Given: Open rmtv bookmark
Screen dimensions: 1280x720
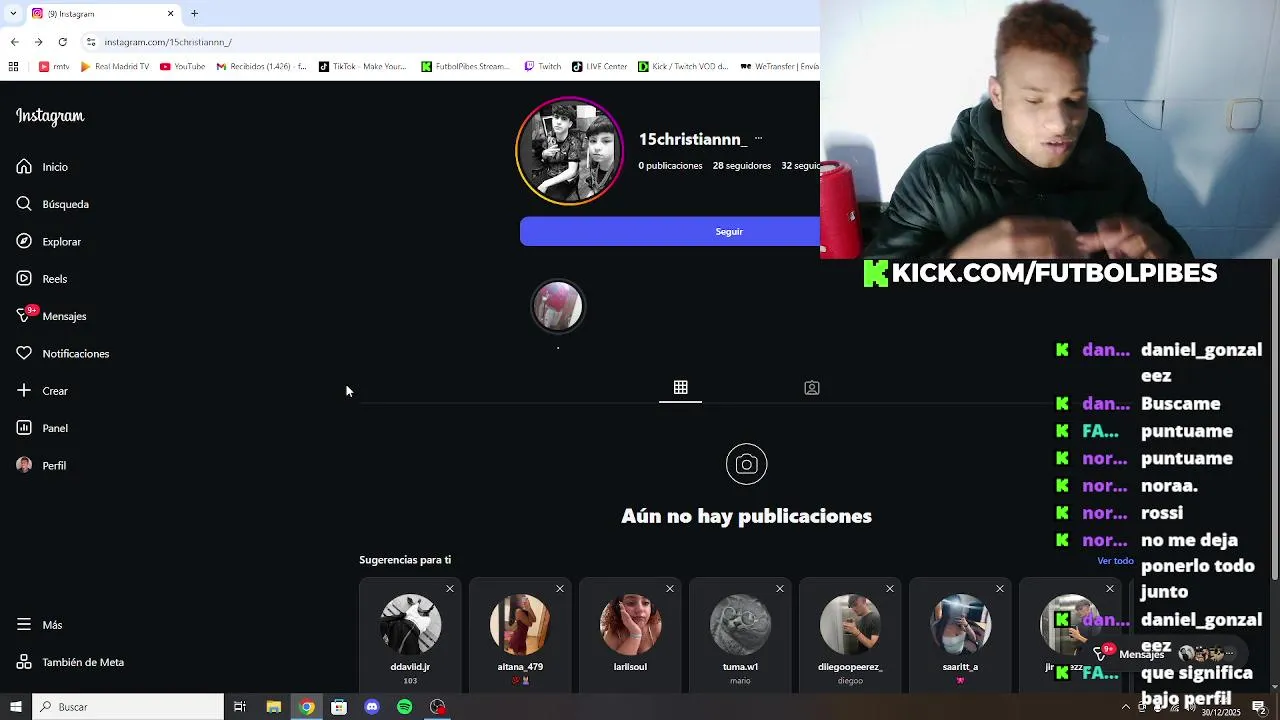Looking at the screenshot, I should 54,67.
